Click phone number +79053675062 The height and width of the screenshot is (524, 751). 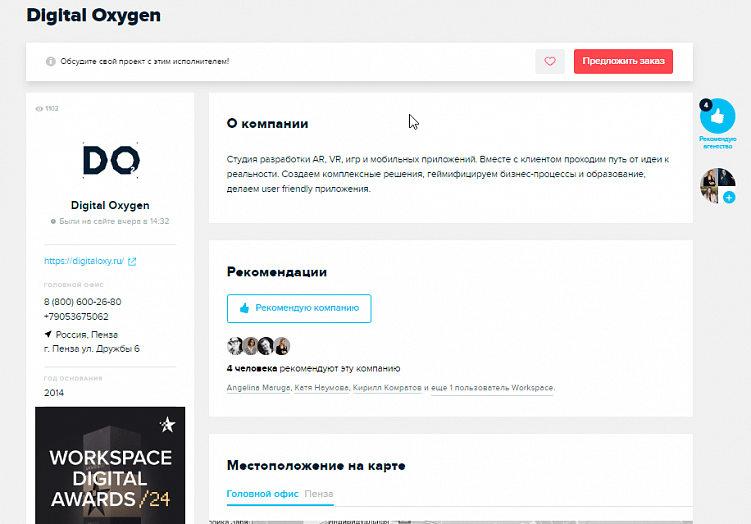76,317
